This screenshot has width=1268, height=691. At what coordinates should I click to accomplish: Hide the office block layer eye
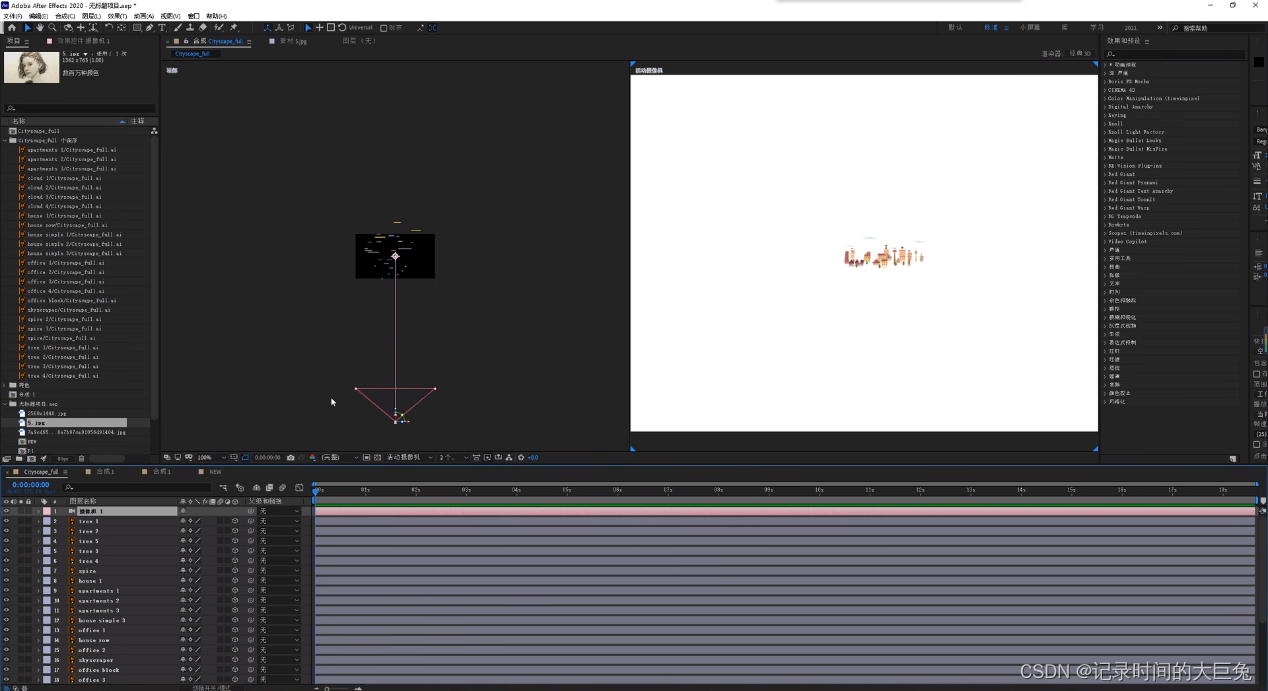click(6, 670)
